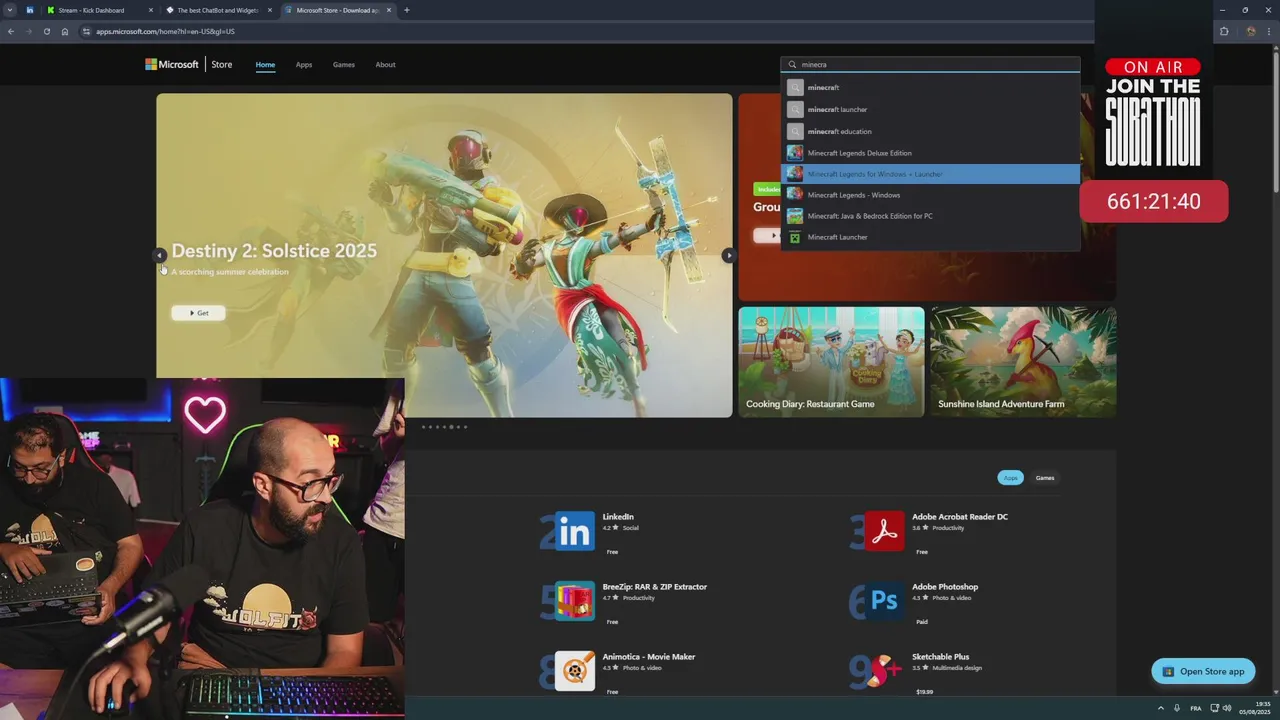Image resolution: width=1280 pixels, height=720 pixels.
Task: Click the site information icon in address bar
Action: pos(87,31)
